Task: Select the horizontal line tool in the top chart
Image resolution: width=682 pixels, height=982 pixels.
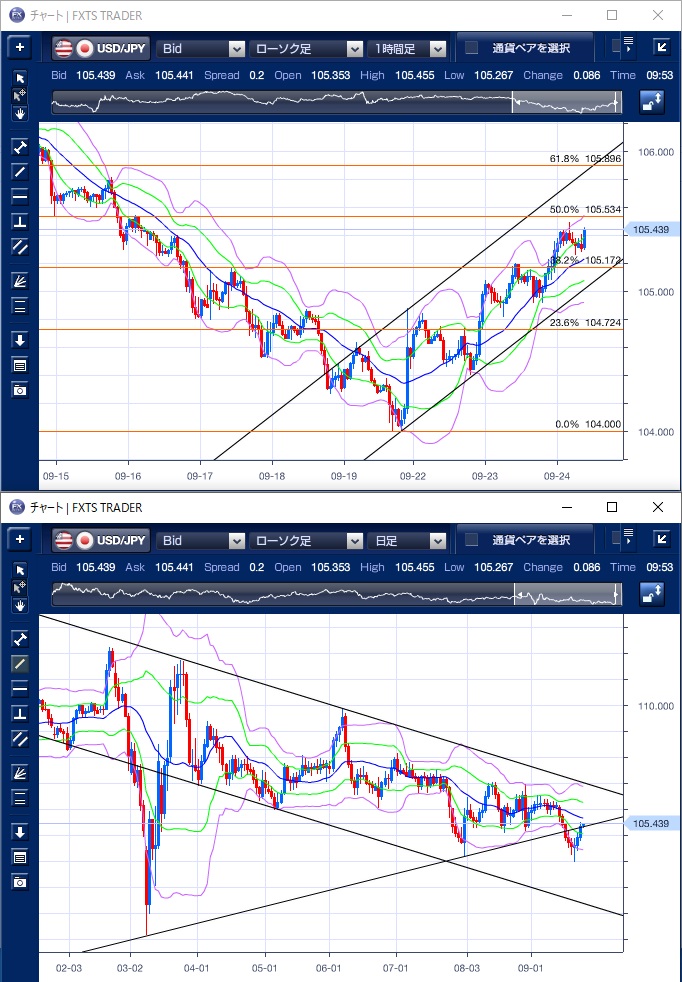Action: pyautogui.click(x=20, y=196)
